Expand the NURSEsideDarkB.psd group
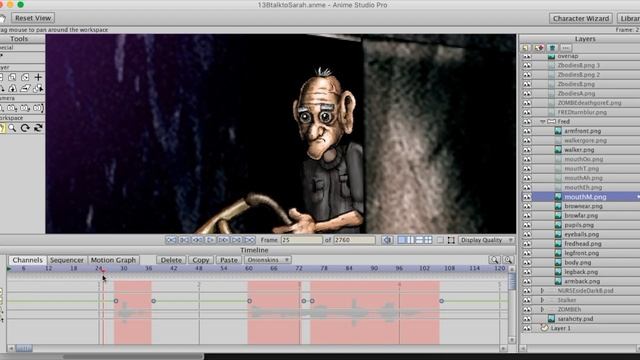 coord(542,291)
